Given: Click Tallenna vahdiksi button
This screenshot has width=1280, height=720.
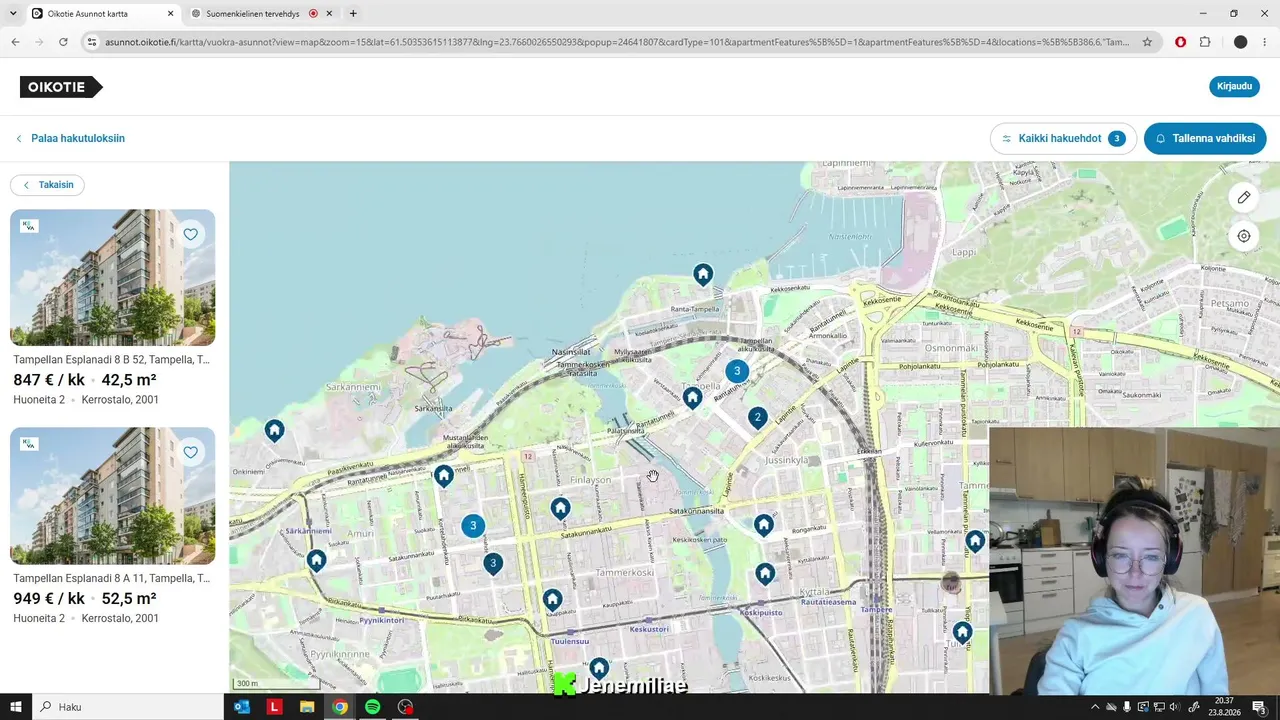Looking at the screenshot, I should tap(1205, 139).
